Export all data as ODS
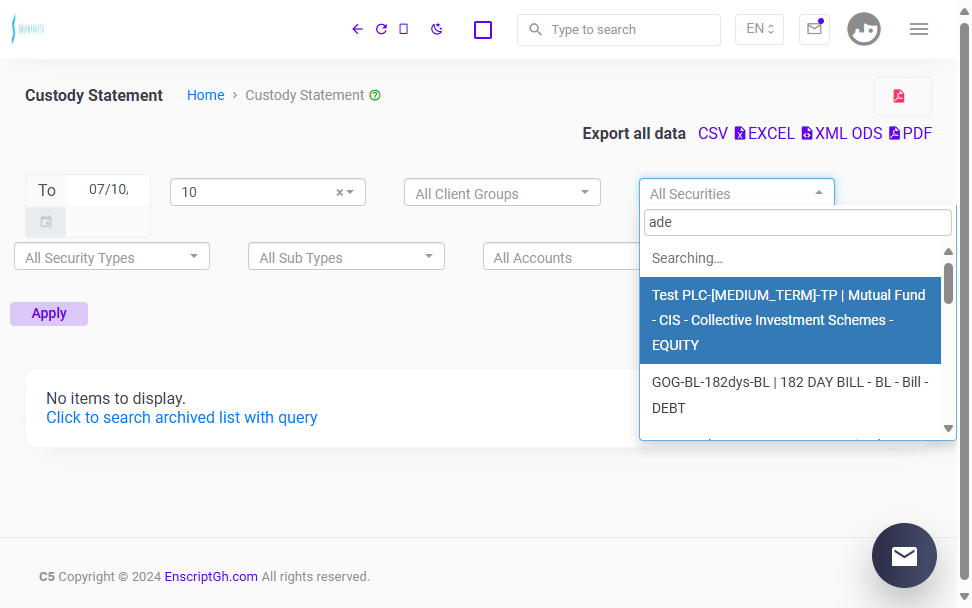 click(x=867, y=134)
